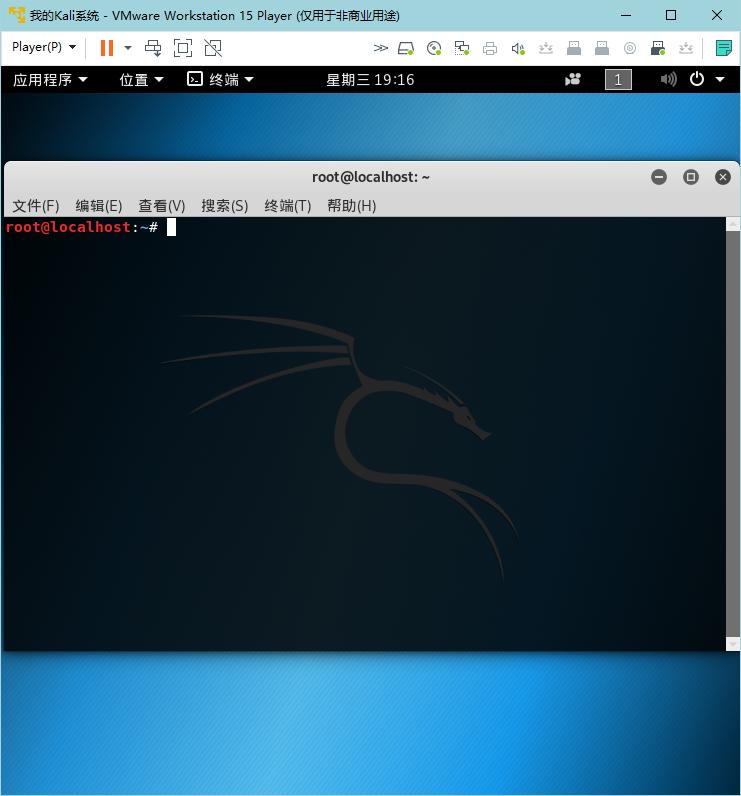Screen dimensions: 741x796
Task: Maximize the VMware Player window
Action: click(x=671, y=15)
